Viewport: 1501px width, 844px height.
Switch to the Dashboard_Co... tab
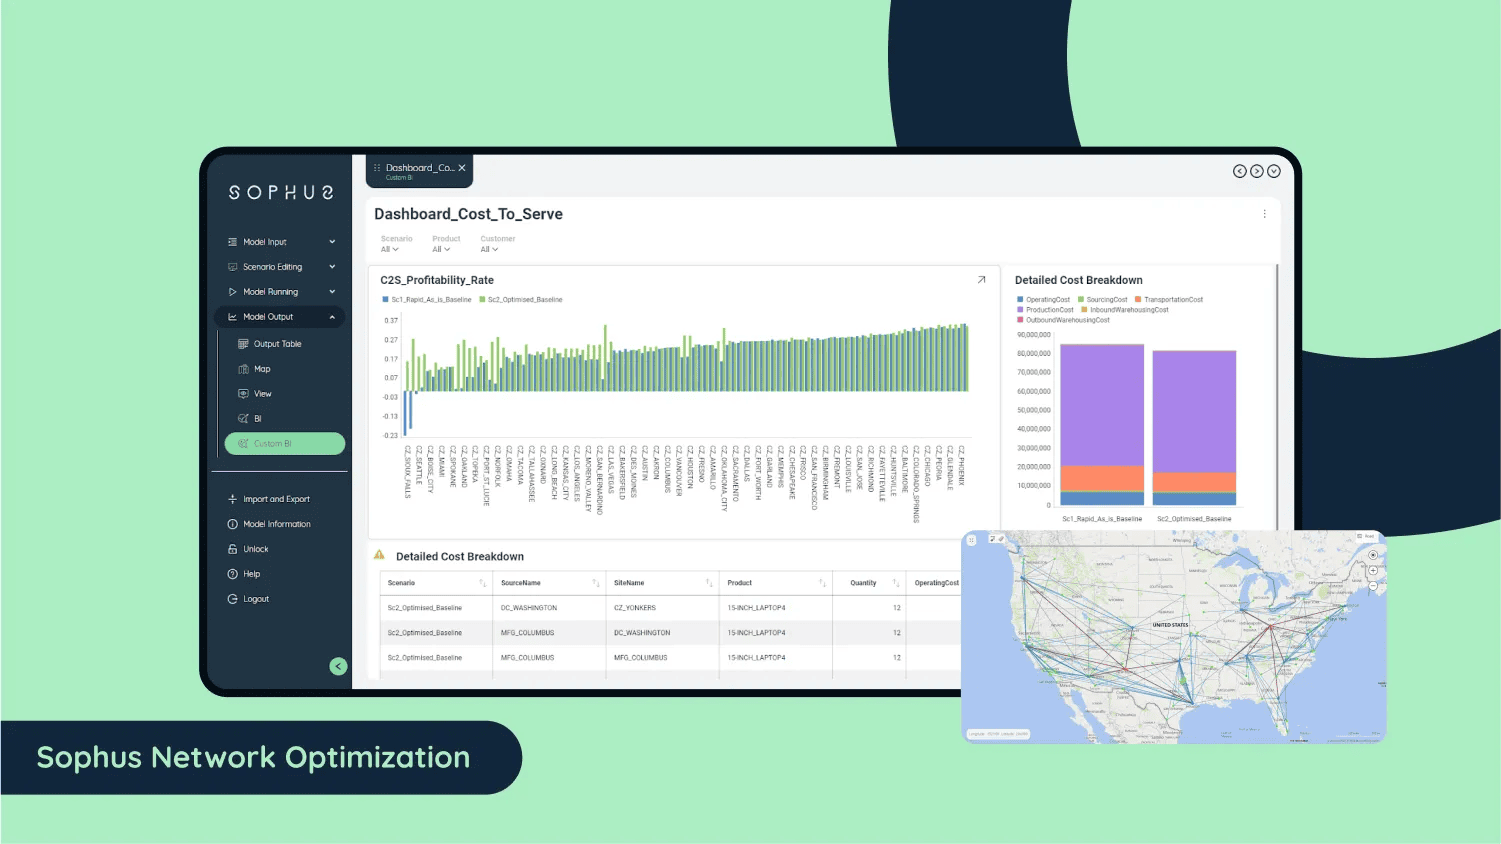click(419, 167)
